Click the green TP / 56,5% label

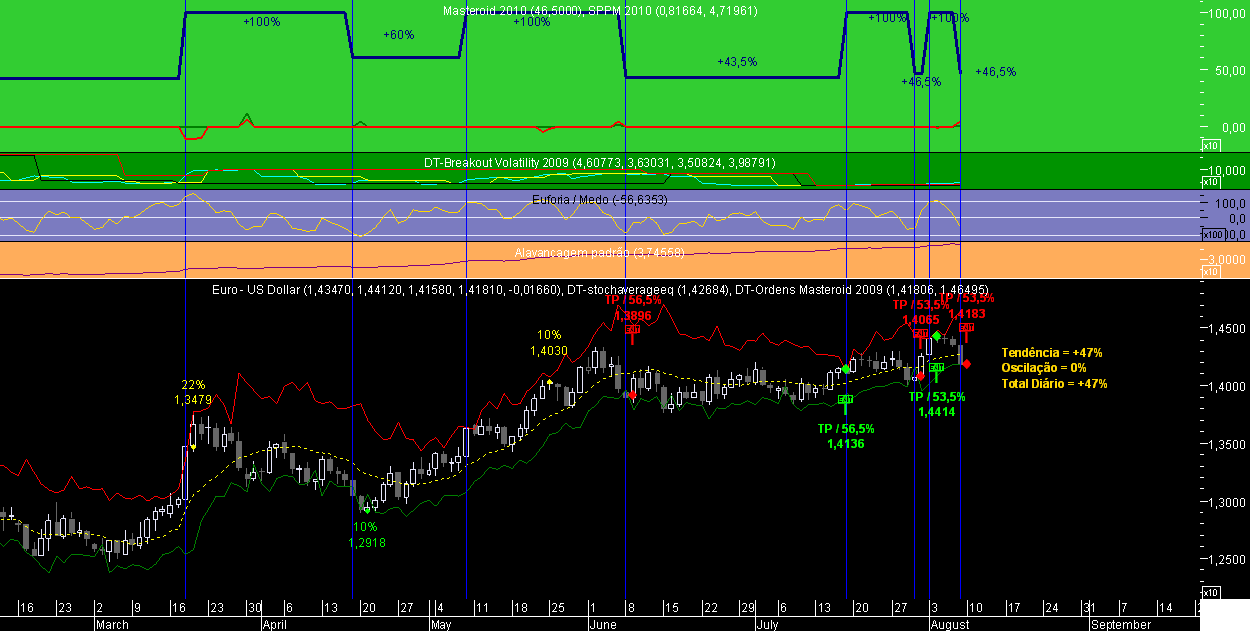pos(846,428)
